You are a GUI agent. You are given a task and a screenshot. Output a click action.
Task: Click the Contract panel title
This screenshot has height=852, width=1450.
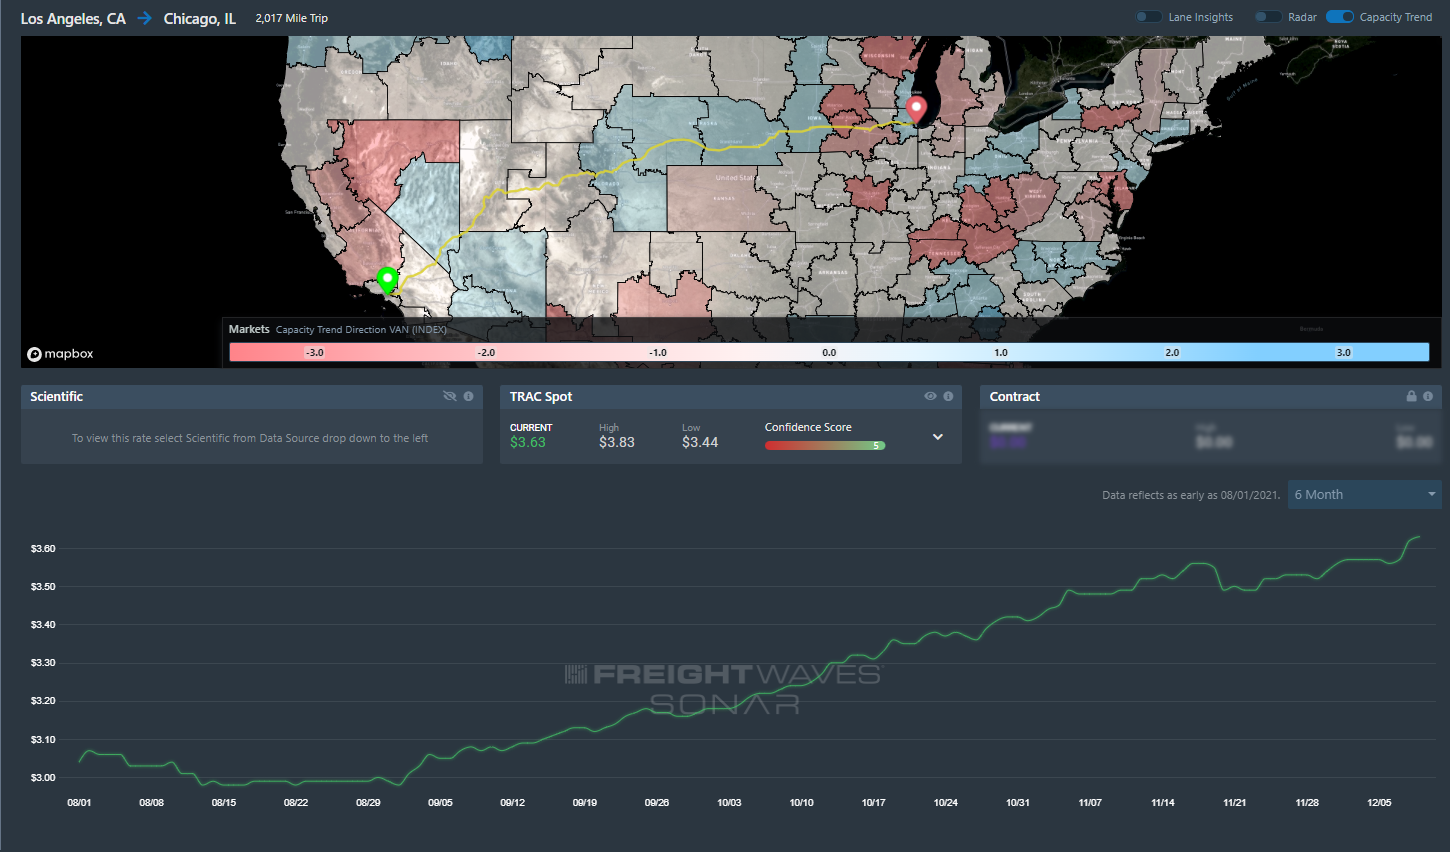[x=1015, y=397]
